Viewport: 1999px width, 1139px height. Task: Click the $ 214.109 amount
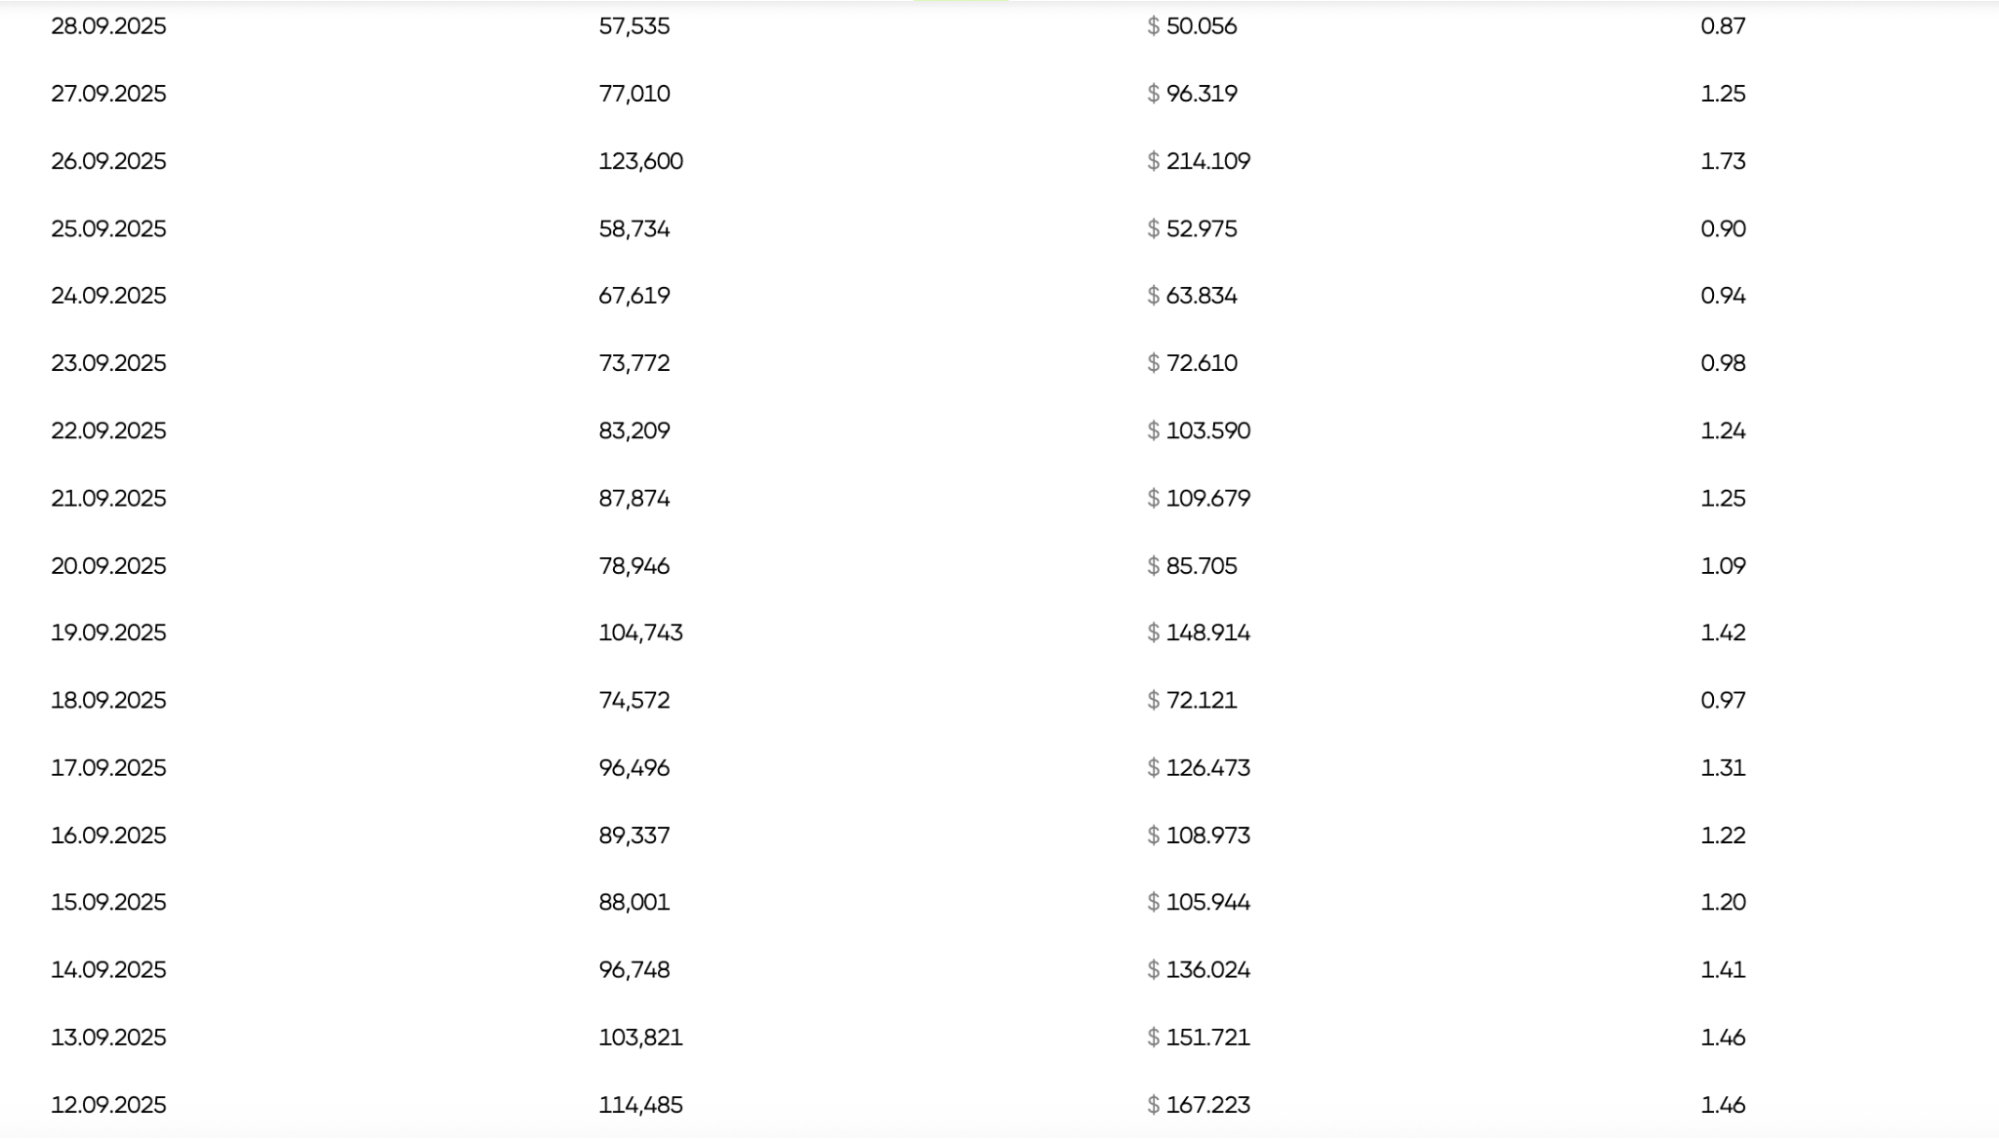pyautogui.click(x=1198, y=161)
